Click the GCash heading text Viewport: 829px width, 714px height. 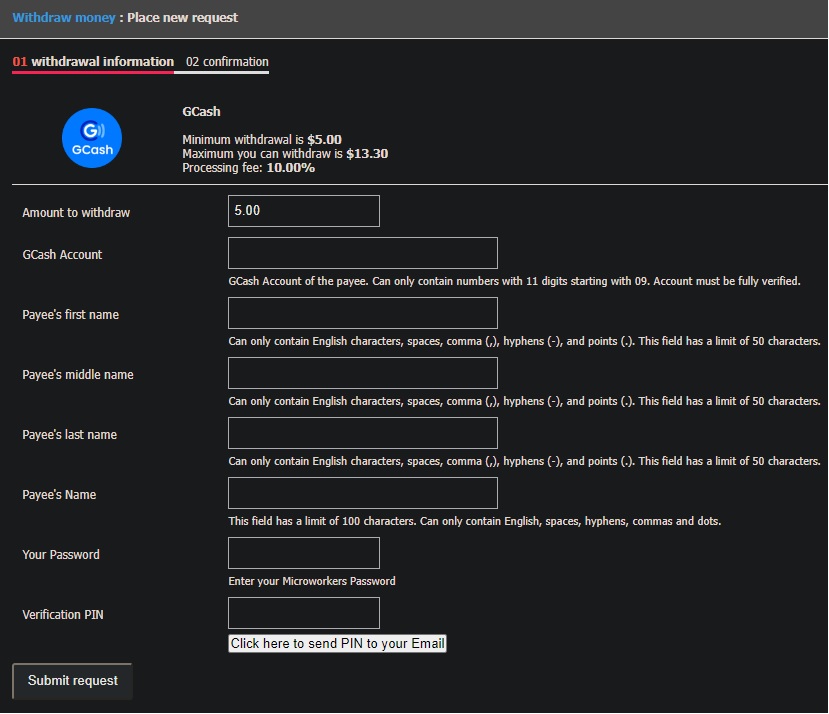point(201,112)
